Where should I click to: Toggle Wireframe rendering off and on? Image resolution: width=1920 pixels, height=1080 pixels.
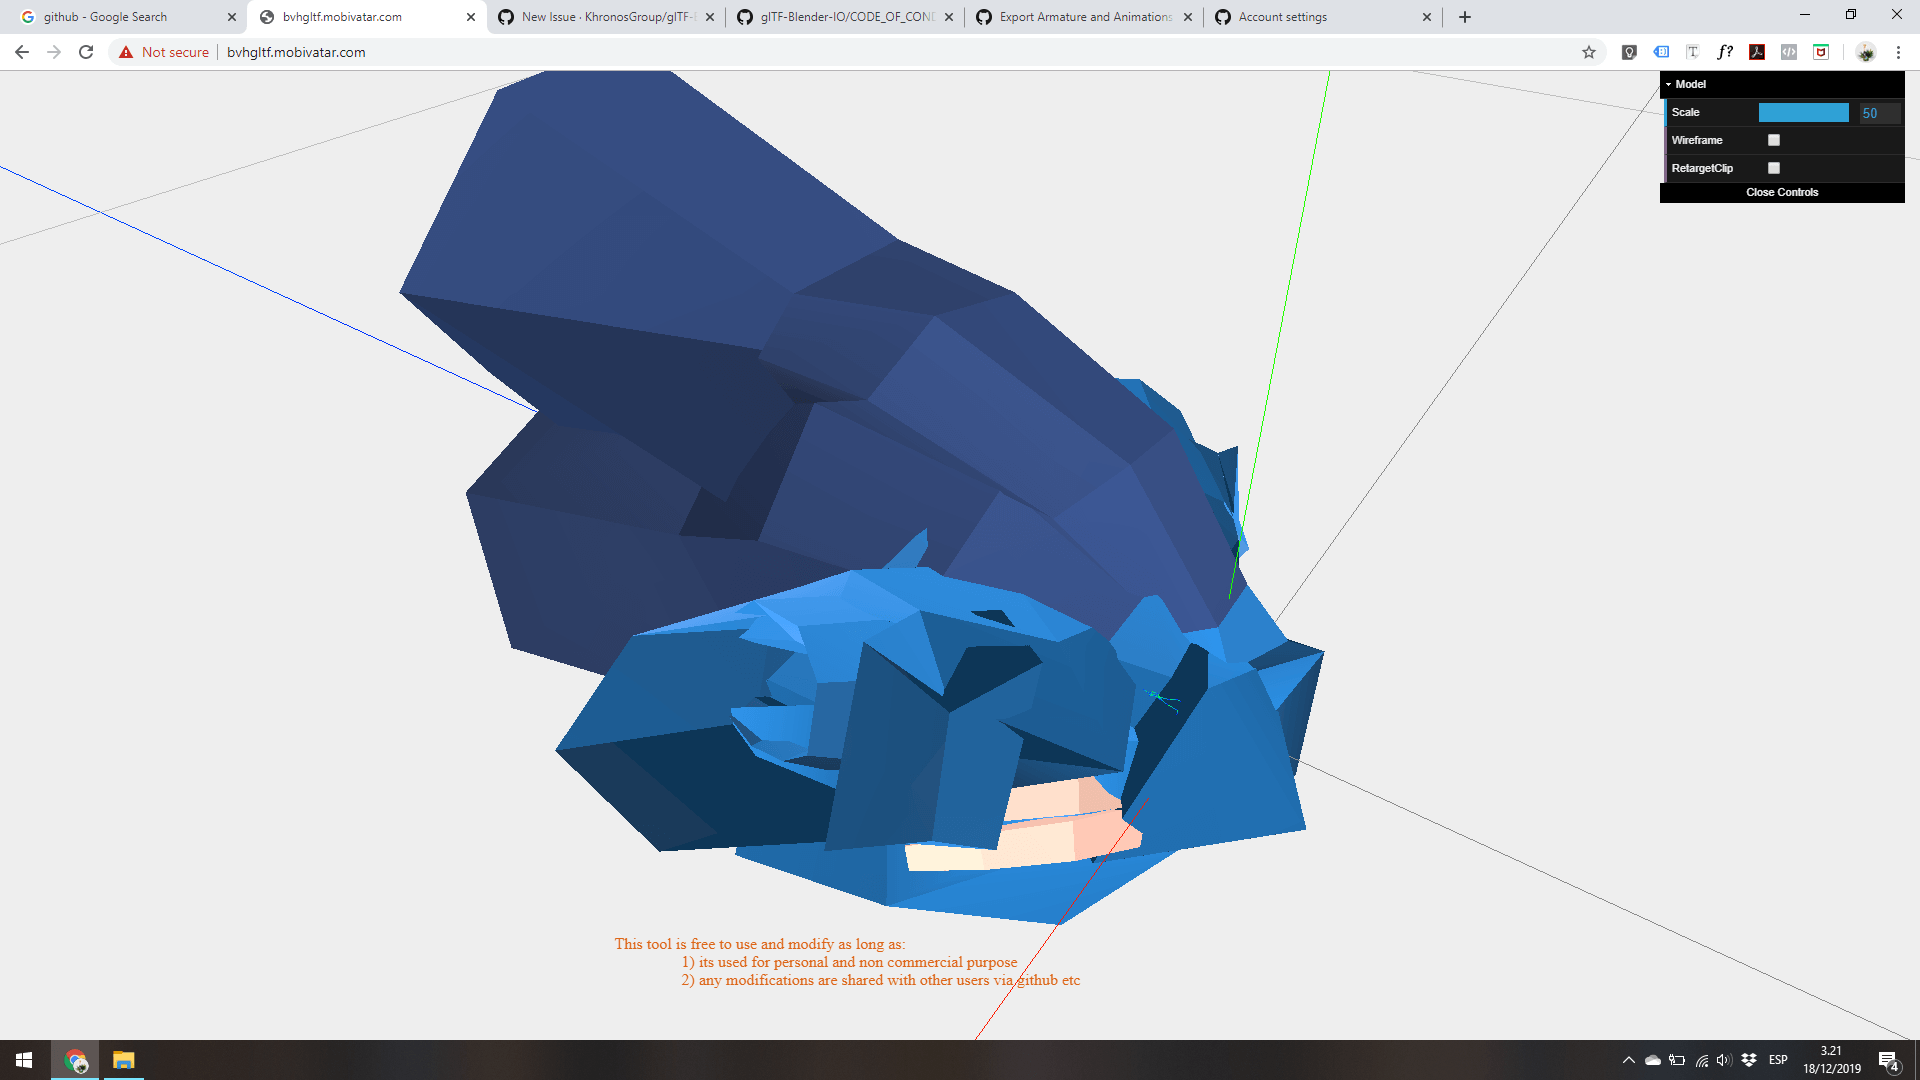[1774, 140]
